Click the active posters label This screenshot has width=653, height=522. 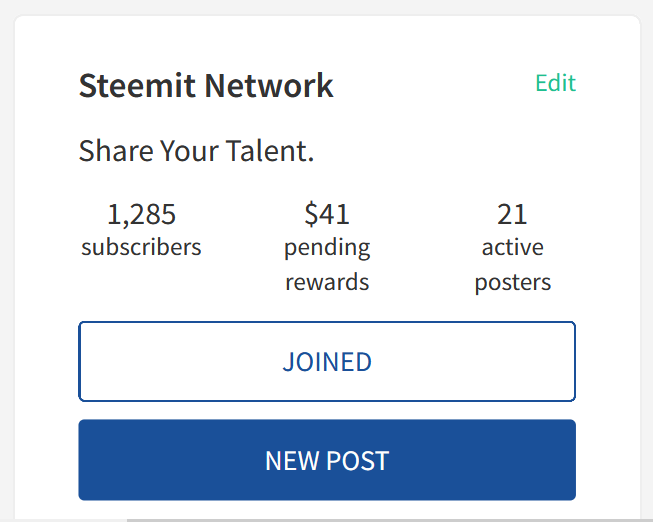[x=513, y=265]
